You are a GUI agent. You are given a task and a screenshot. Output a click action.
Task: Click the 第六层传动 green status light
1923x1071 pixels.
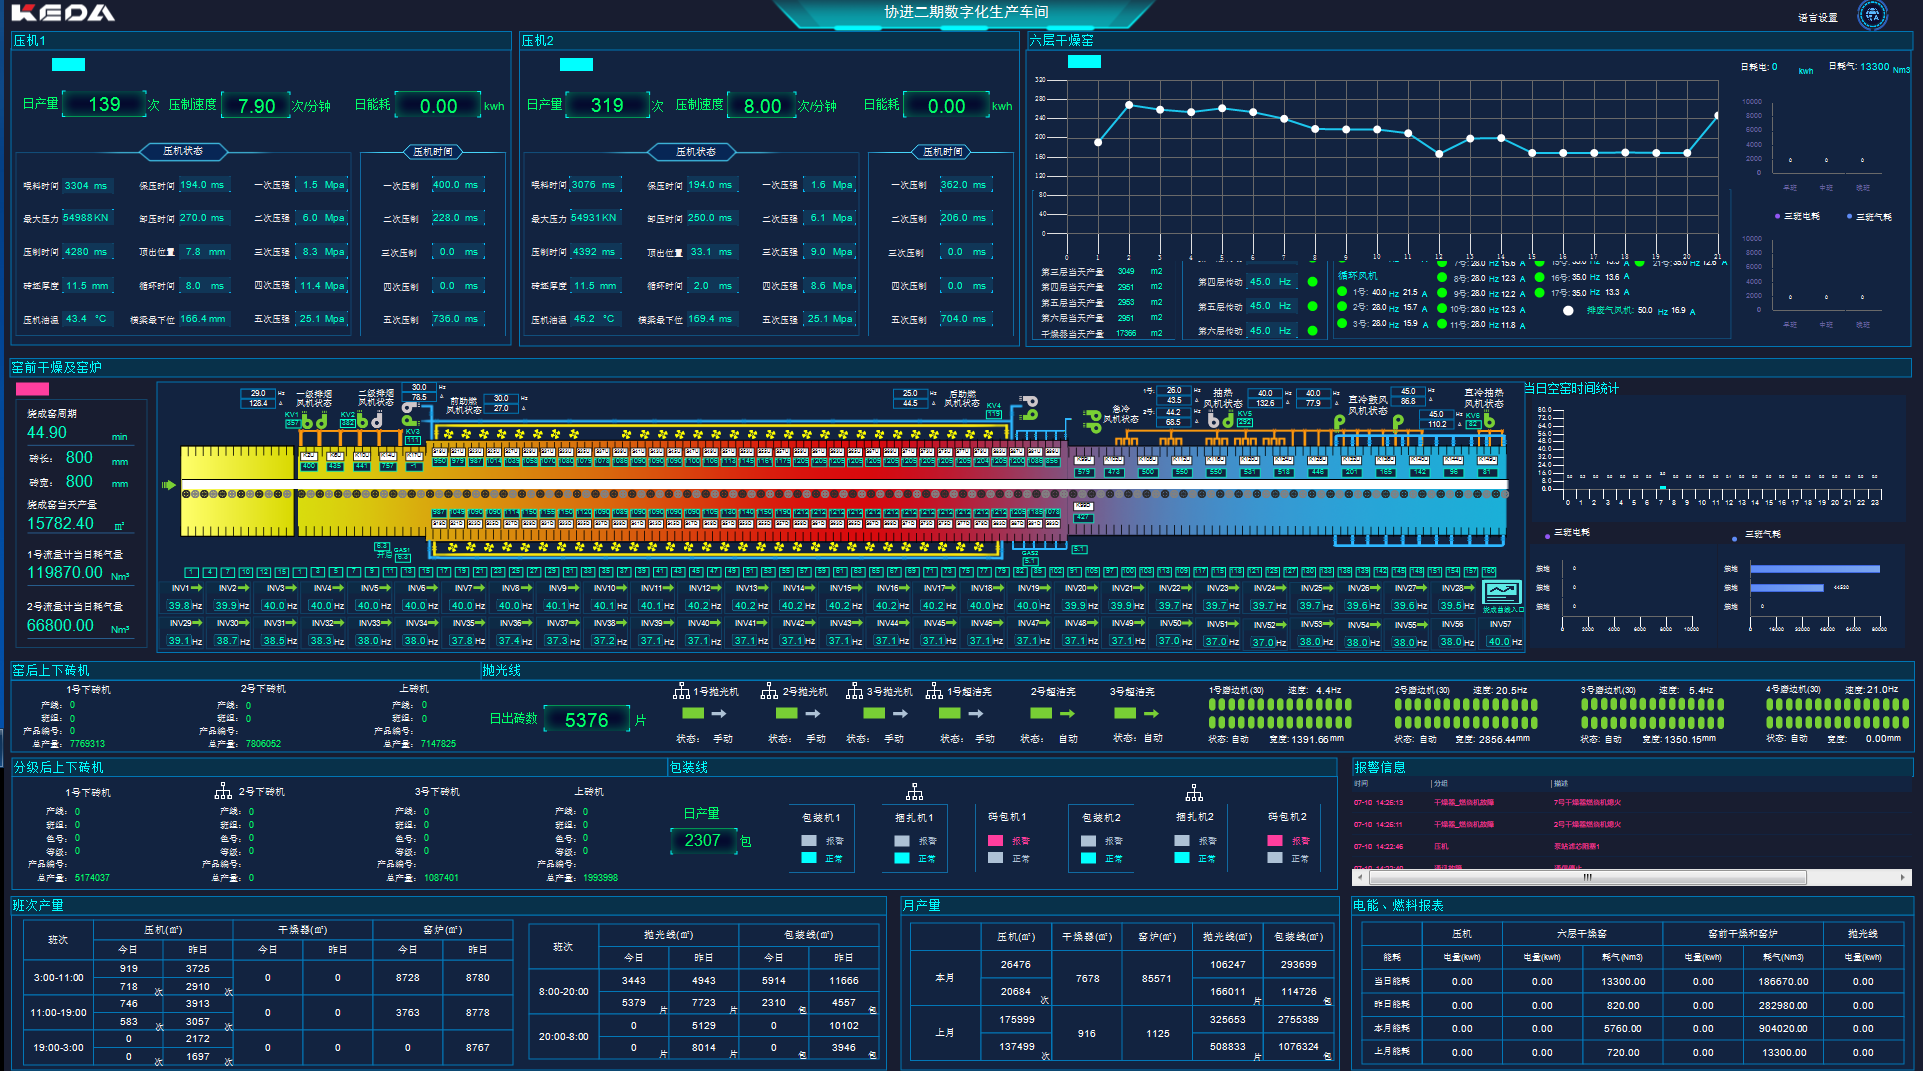point(1313,331)
